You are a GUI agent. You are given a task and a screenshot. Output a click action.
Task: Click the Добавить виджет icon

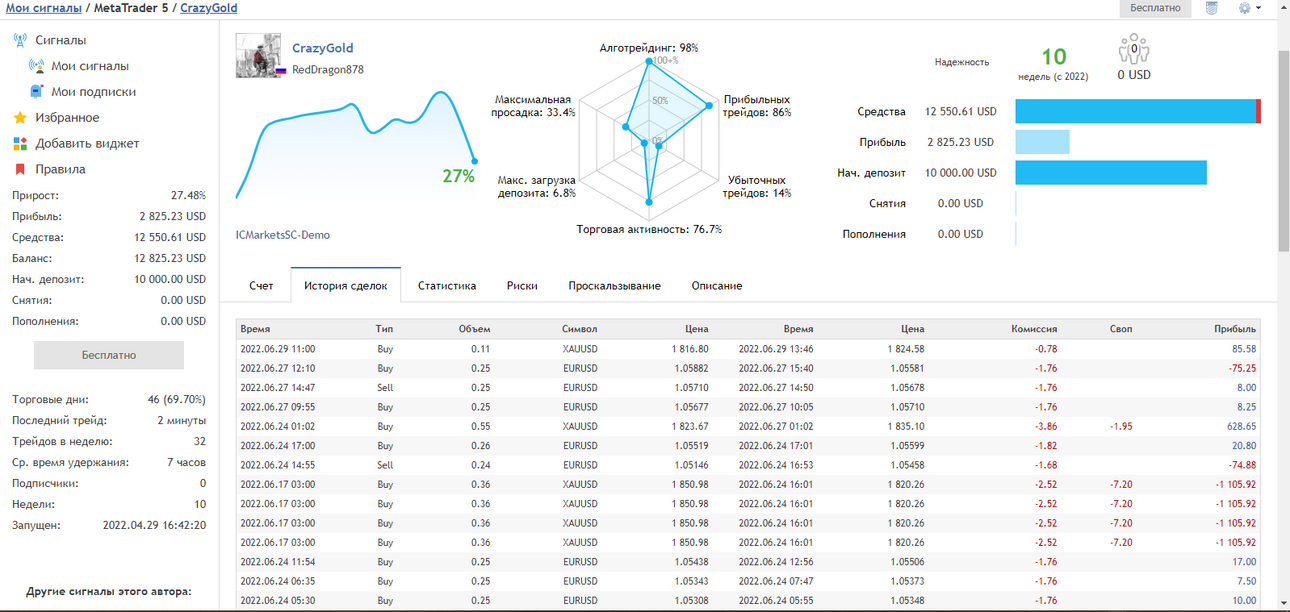click(20, 144)
